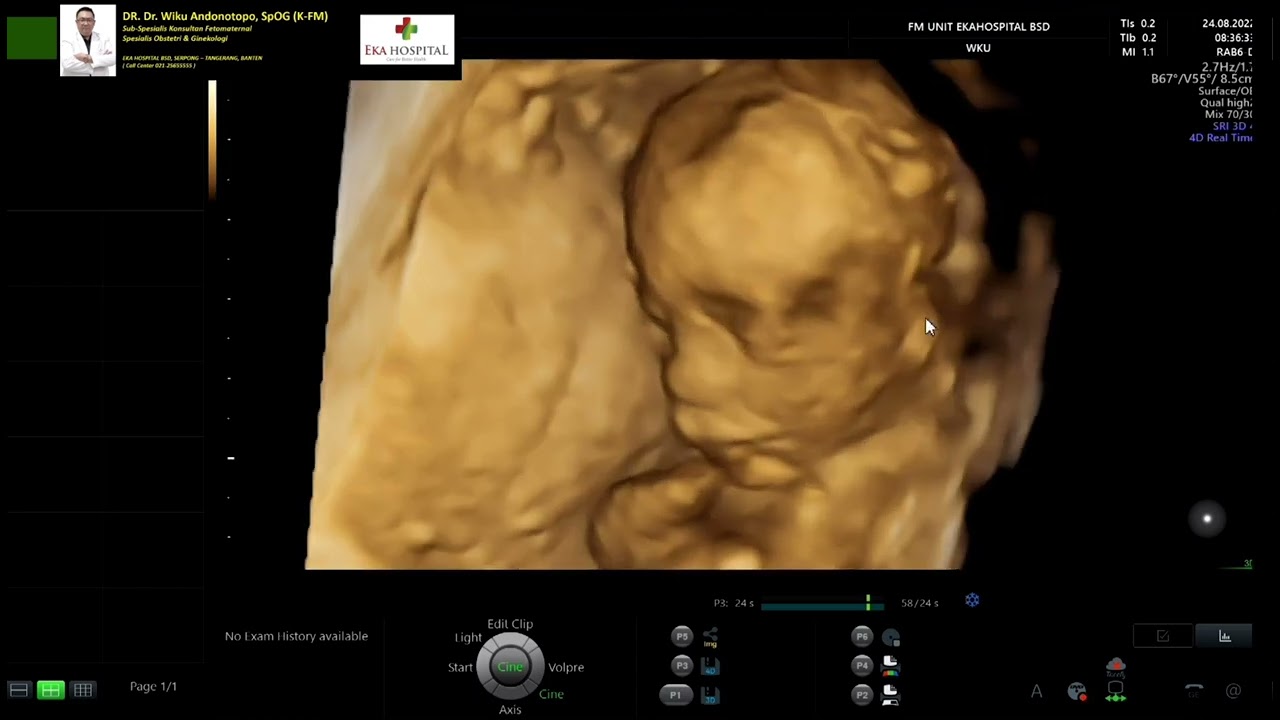Click the 3D save disk icon beside P1

pyautogui.click(x=710, y=695)
